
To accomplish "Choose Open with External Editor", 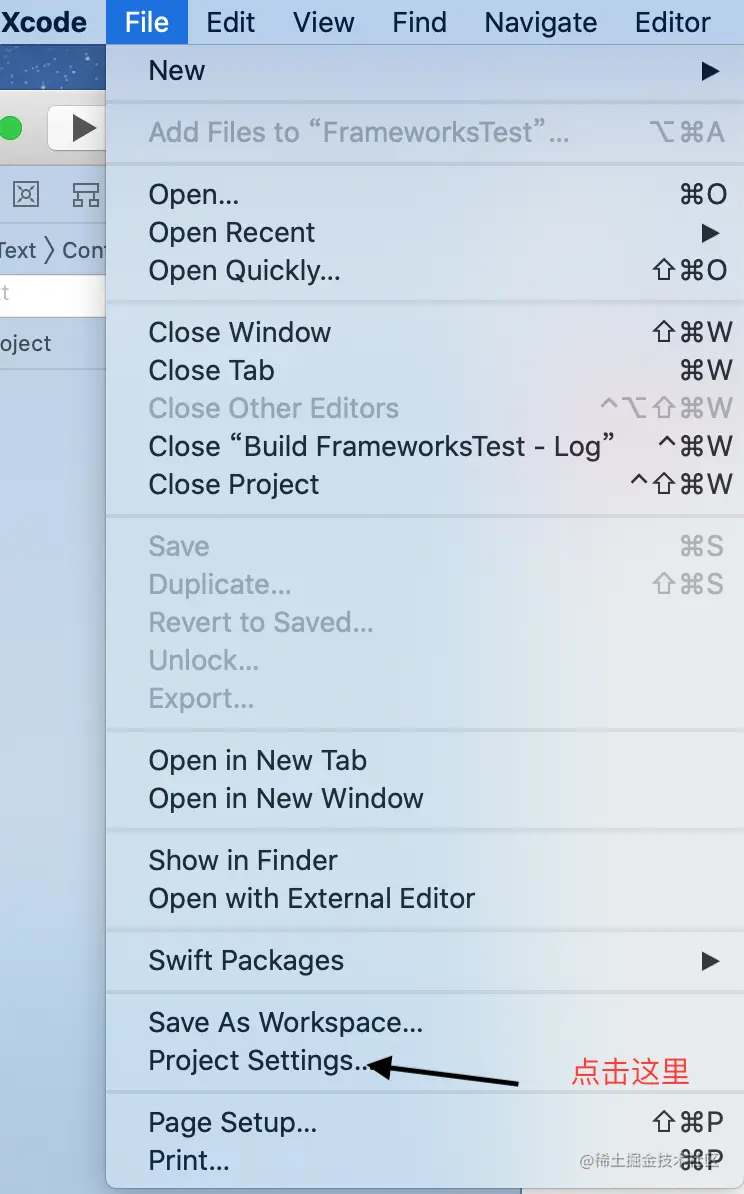I will point(311,899).
